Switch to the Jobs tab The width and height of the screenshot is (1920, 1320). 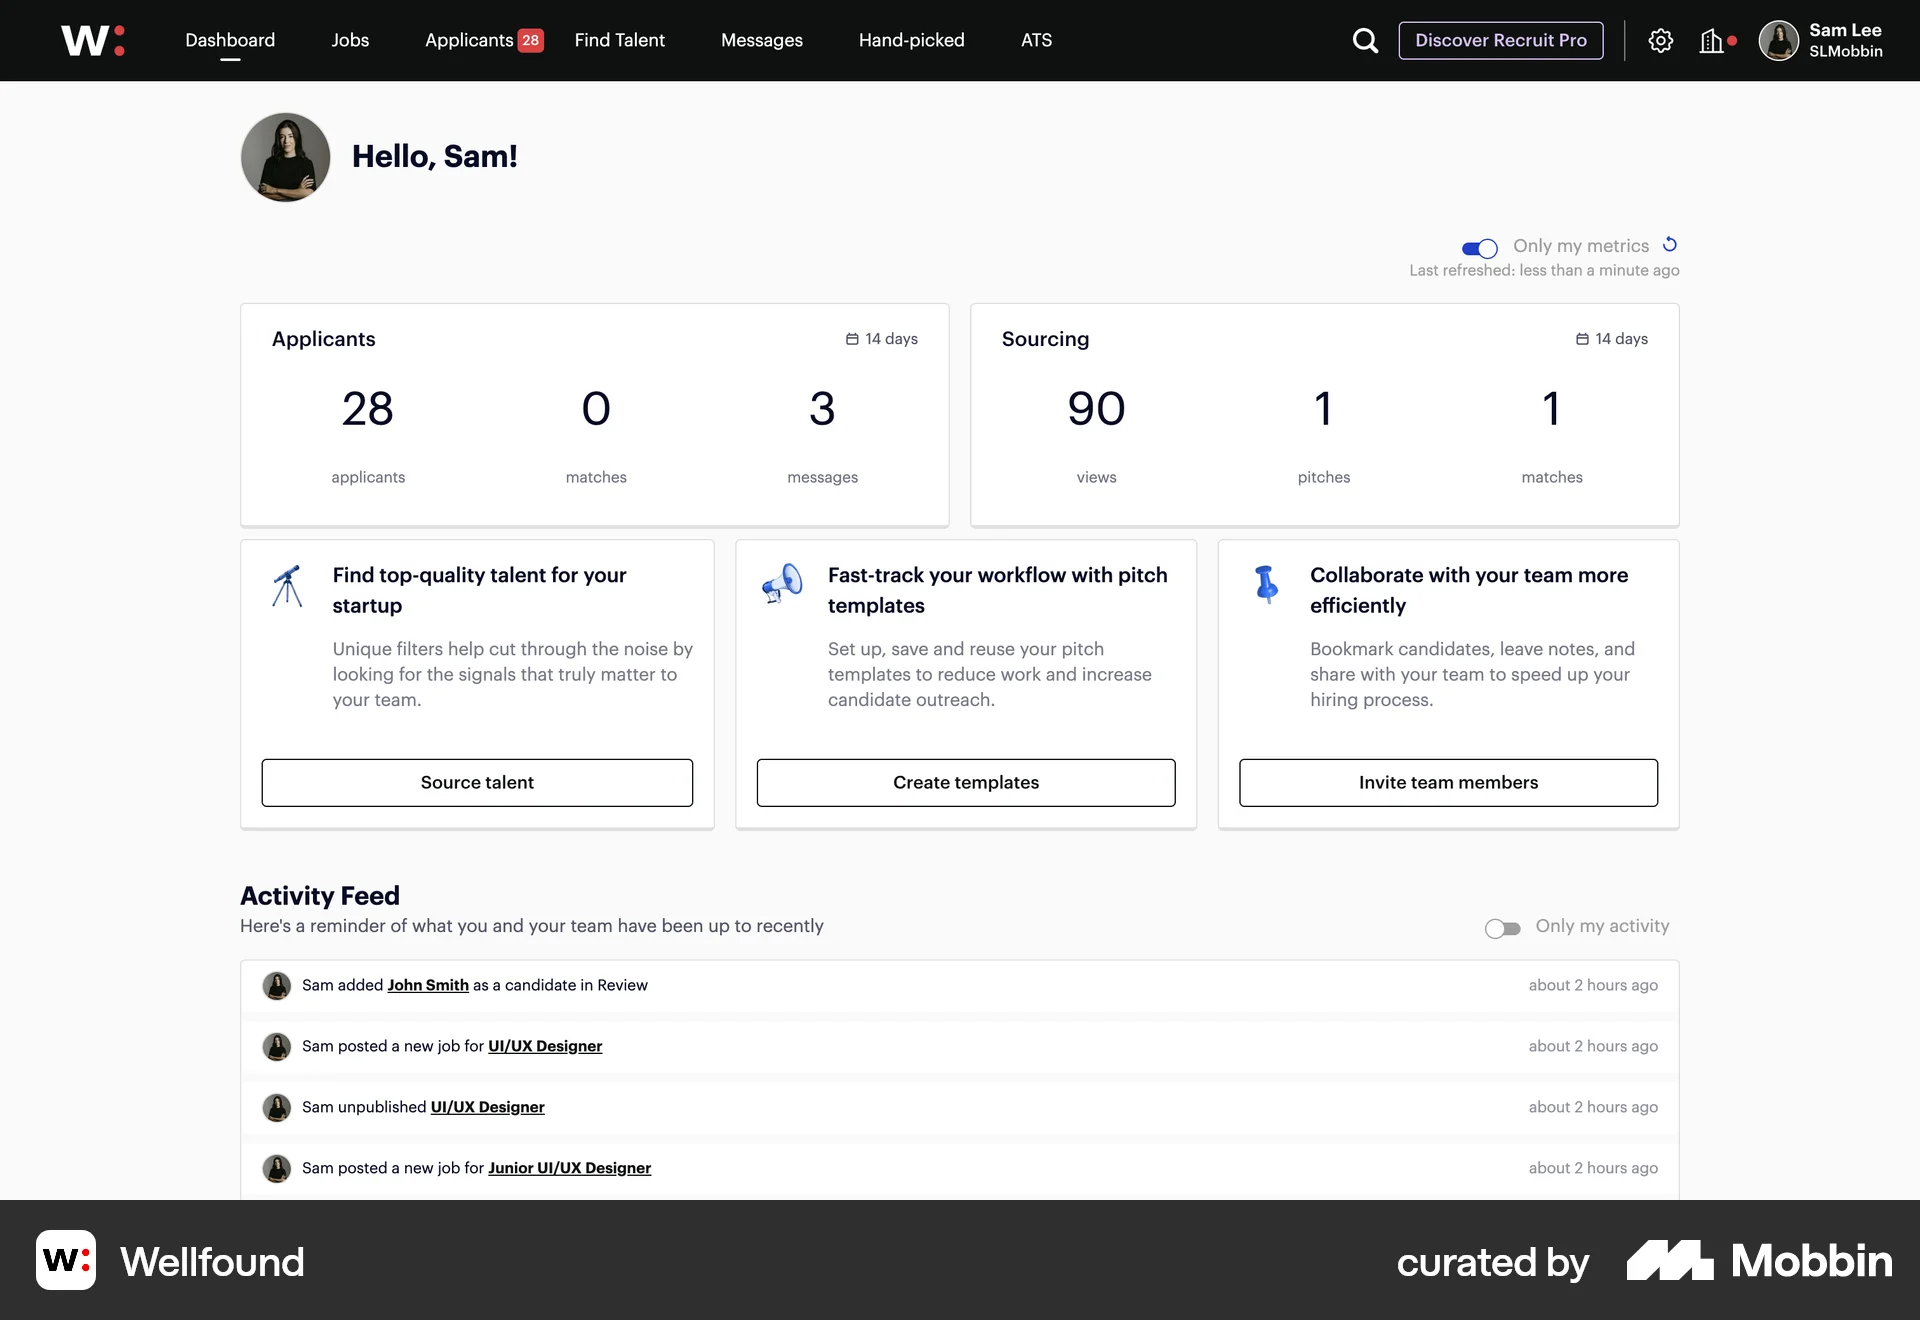pyautogui.click(x=349, y=40)
